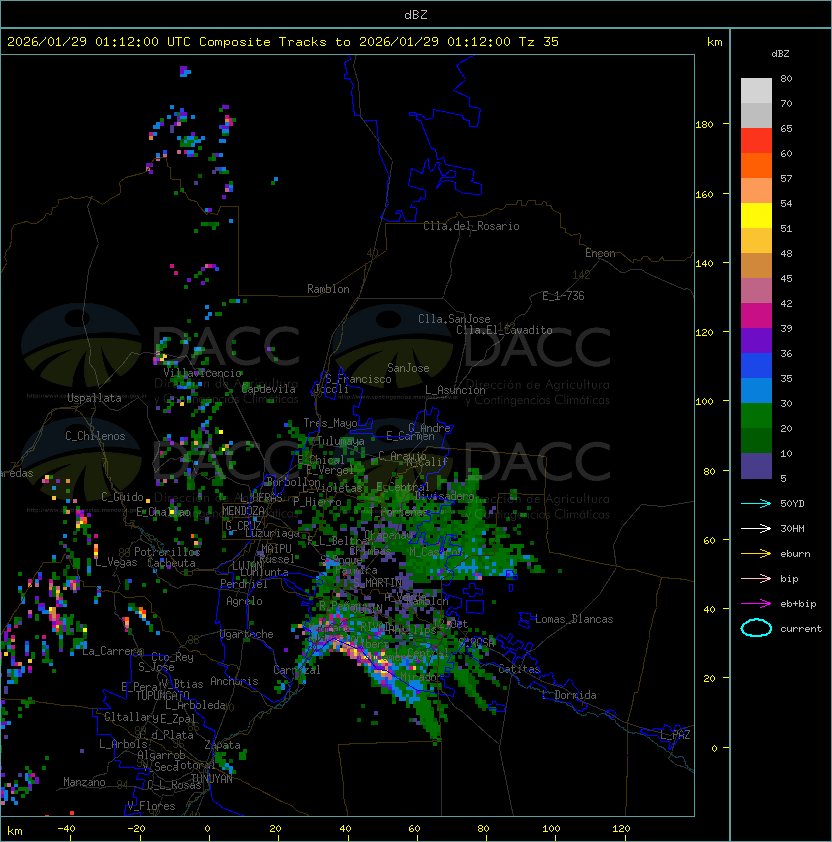
Task: Click the Lomas_Blancas map label
Action: [x=574, y=619]
